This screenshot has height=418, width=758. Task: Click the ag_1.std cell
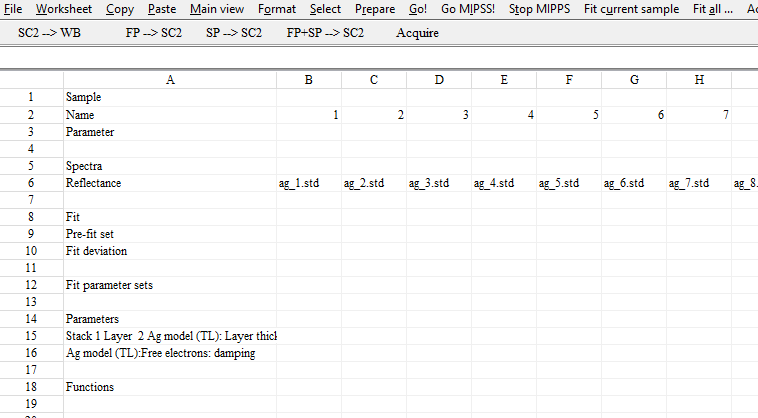309,183
